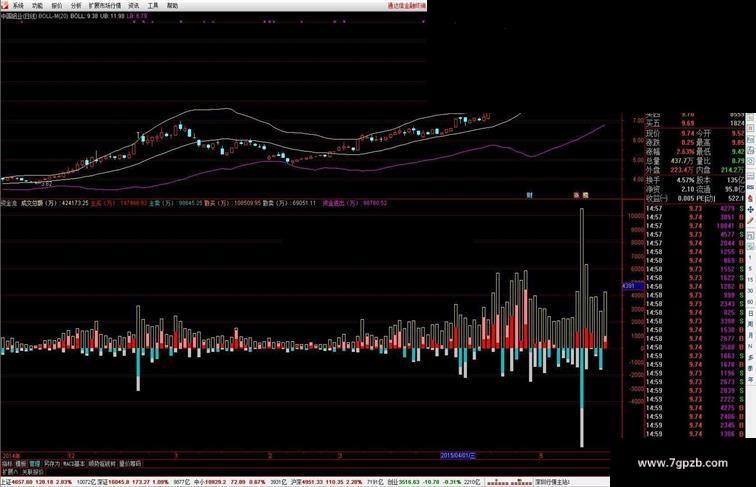Switch to yearly 年 period

pyautogui.click(x=751, y=379)
